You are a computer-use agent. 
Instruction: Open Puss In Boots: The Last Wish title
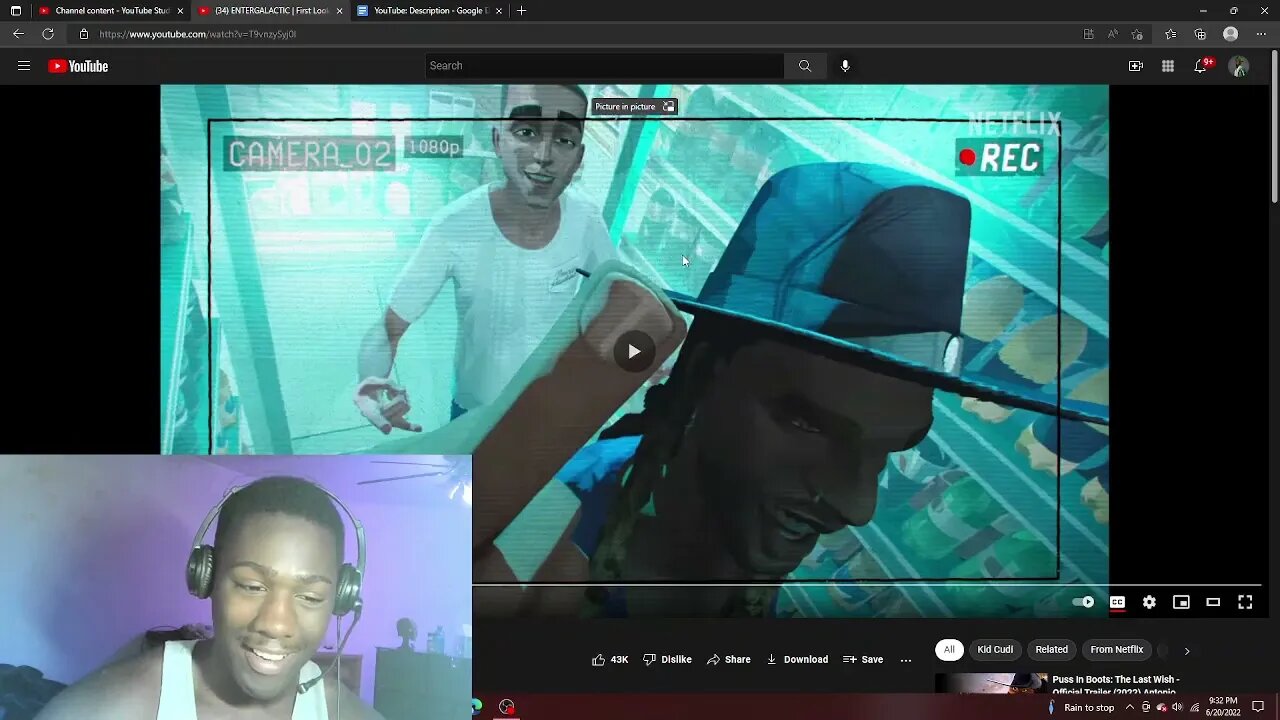[1115, 685]
